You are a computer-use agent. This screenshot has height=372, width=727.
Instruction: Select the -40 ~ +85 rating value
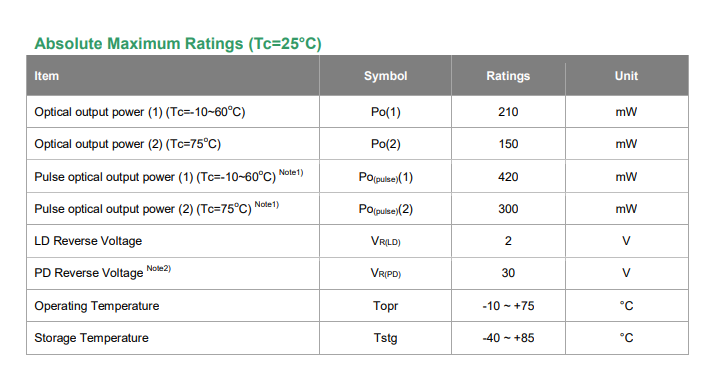[x=508, y=338]
